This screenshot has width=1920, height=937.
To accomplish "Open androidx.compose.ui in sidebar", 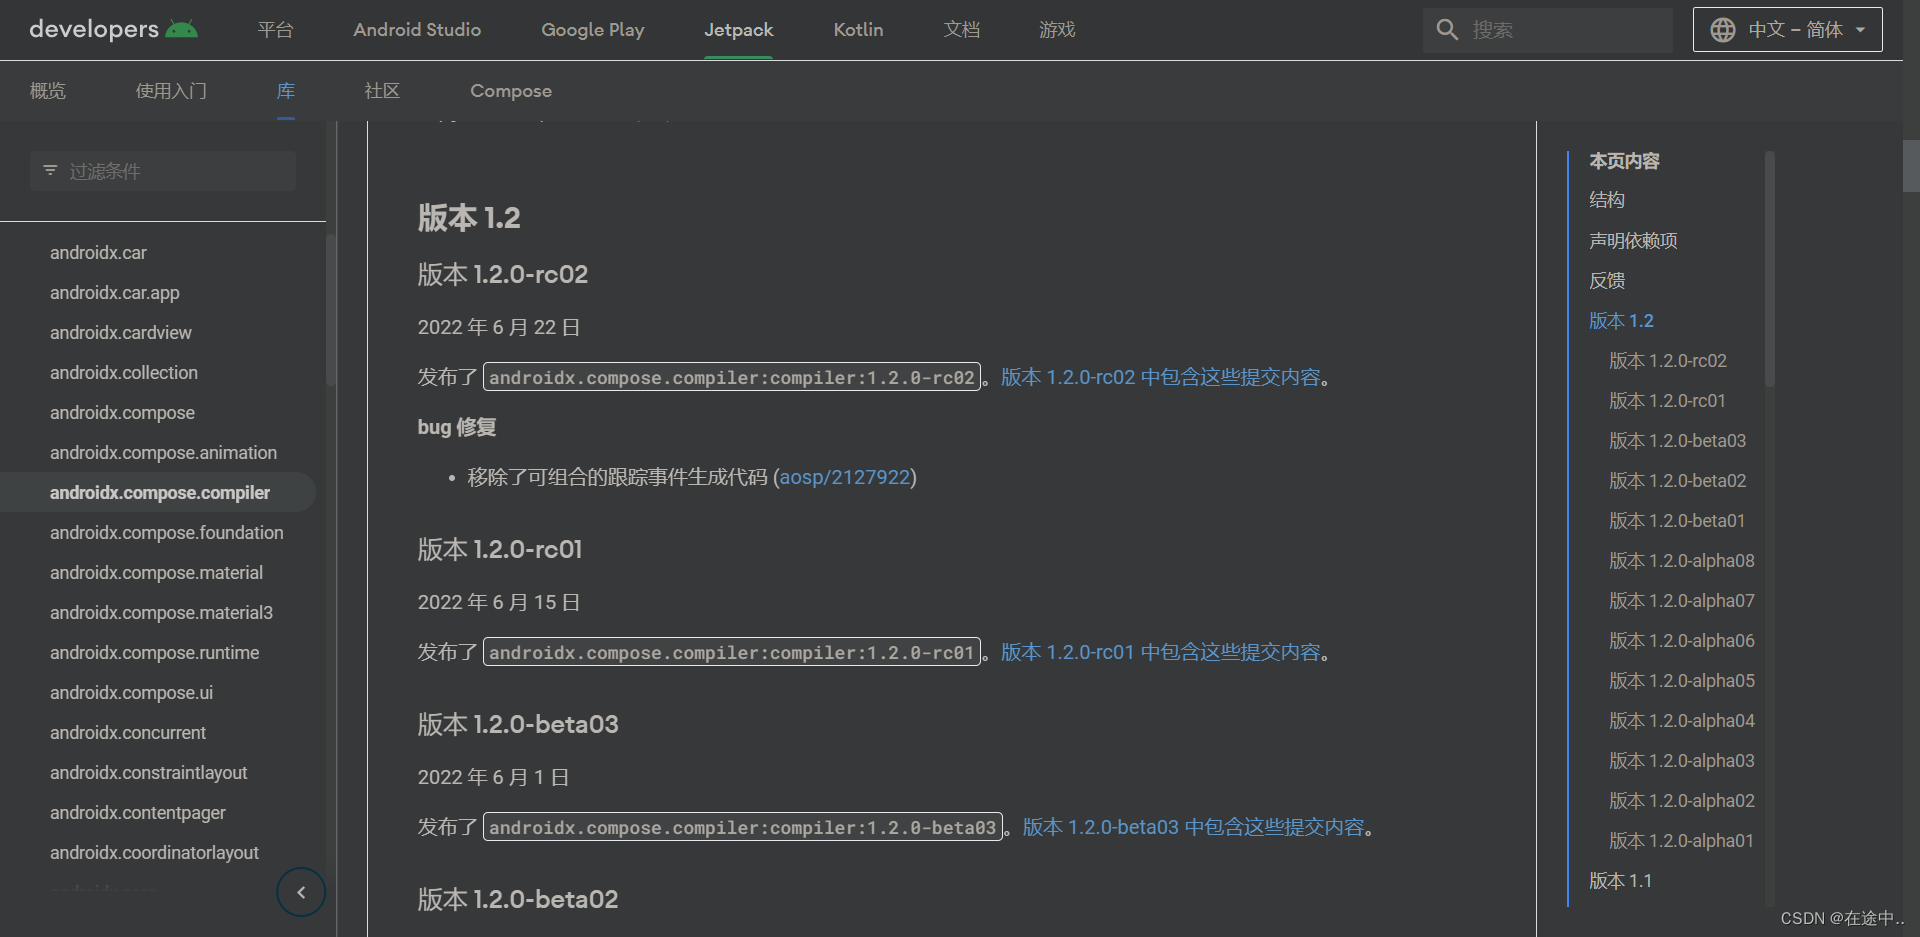I will click(131, 693).
